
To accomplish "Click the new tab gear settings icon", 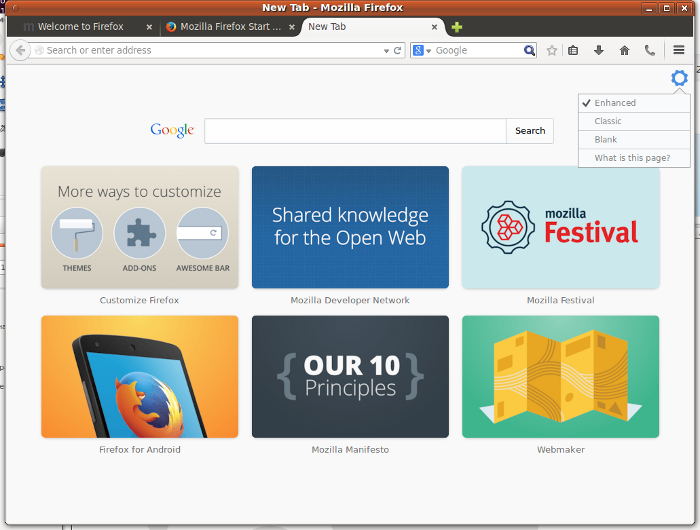I will click(x=679, y=78).
